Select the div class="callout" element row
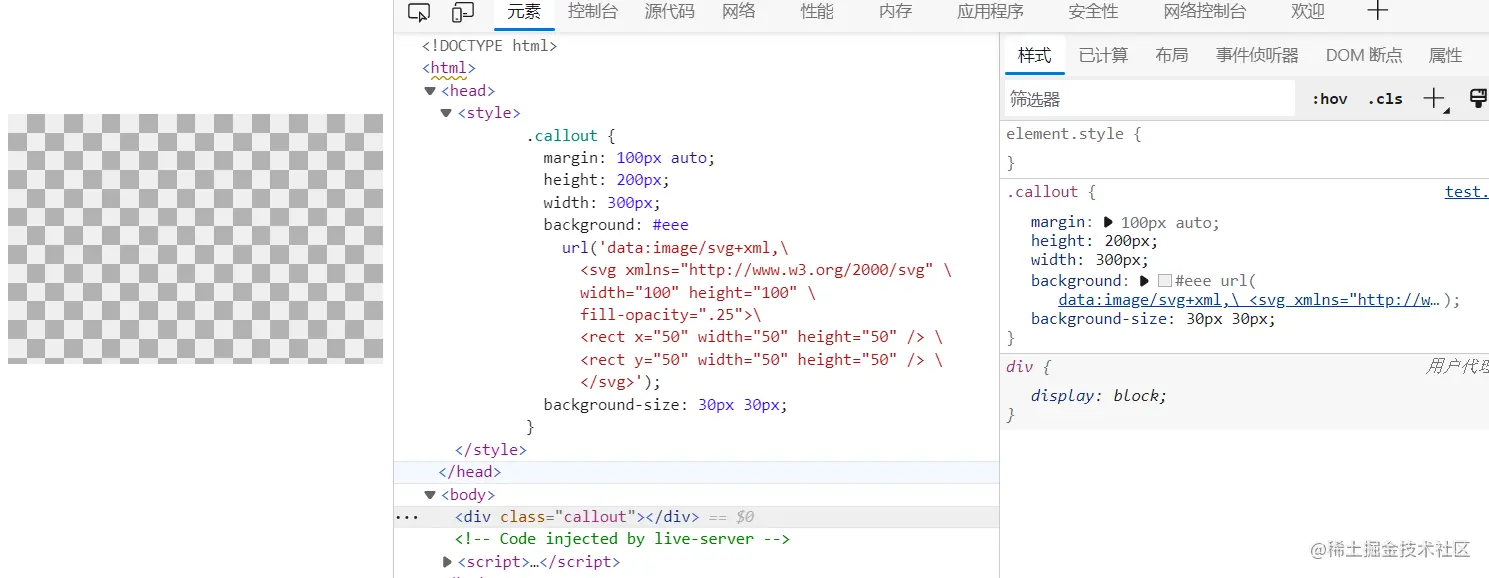The width and height of the screenshot is (1489, 578). 696,517
